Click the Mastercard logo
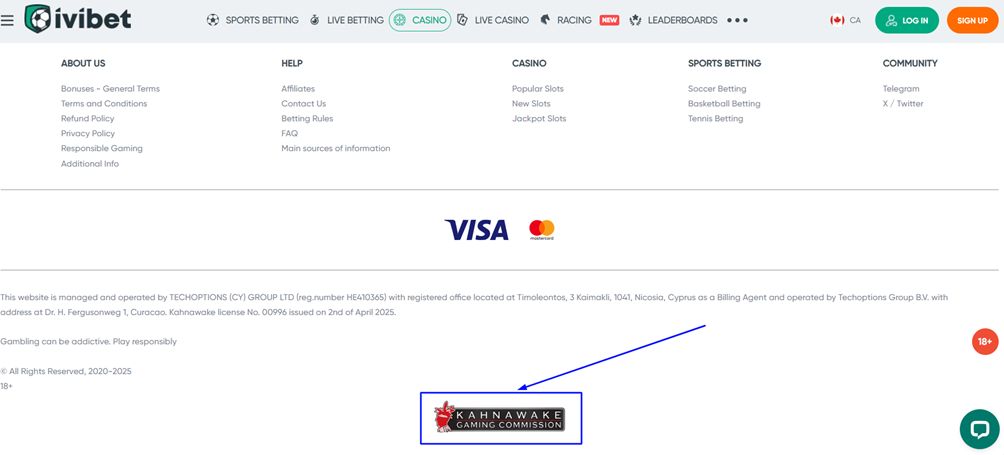Image resolution: width=1004 pixels, height=455 pixels. tap(542, 230)
